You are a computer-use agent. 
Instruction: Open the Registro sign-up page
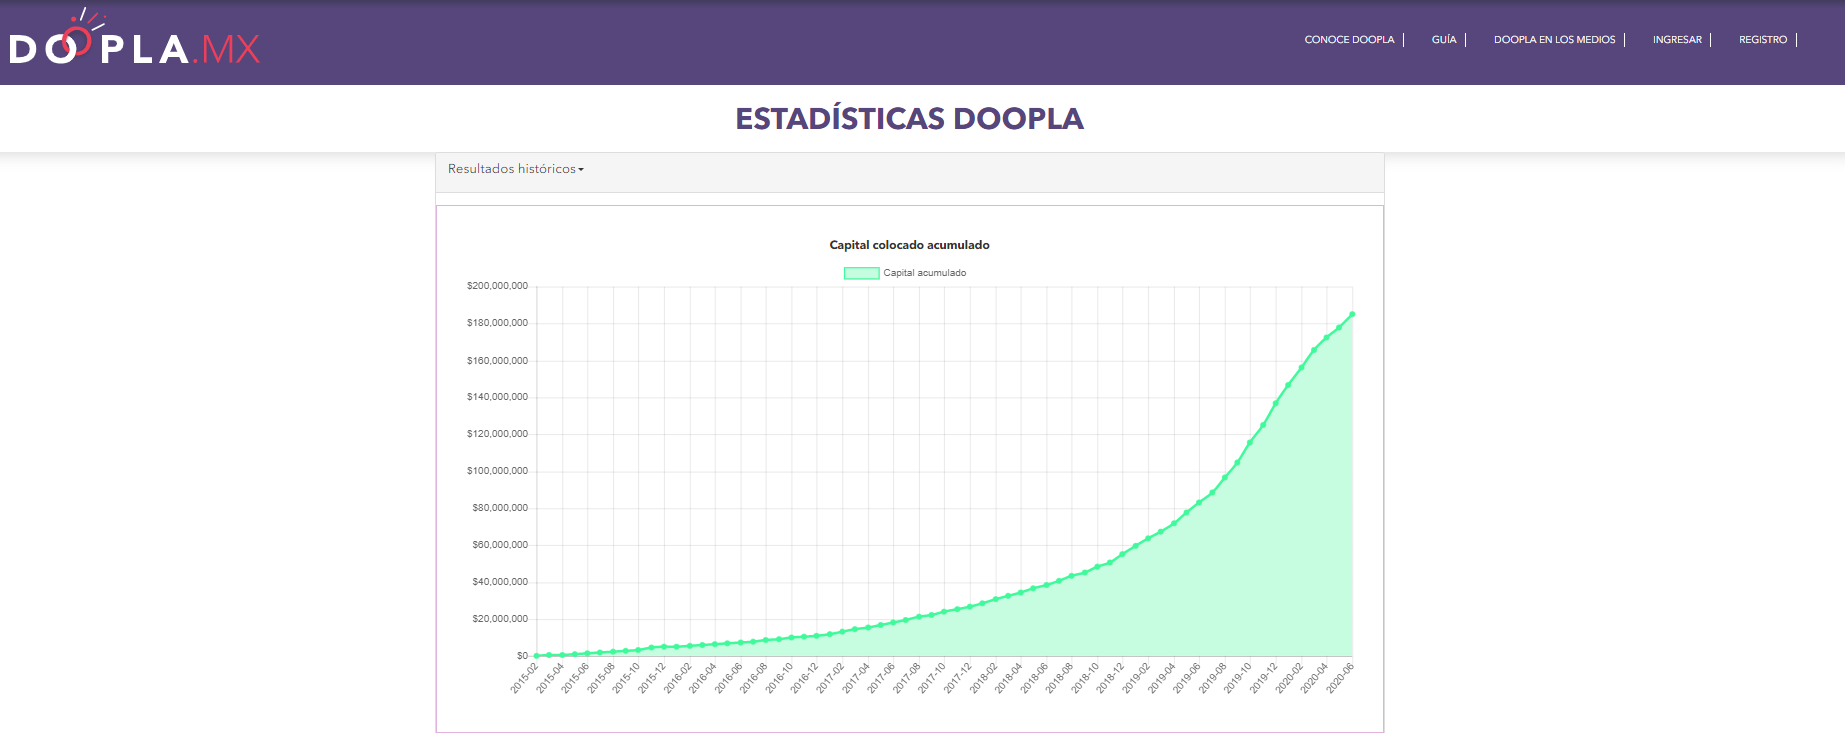[x=1762, y=40]
